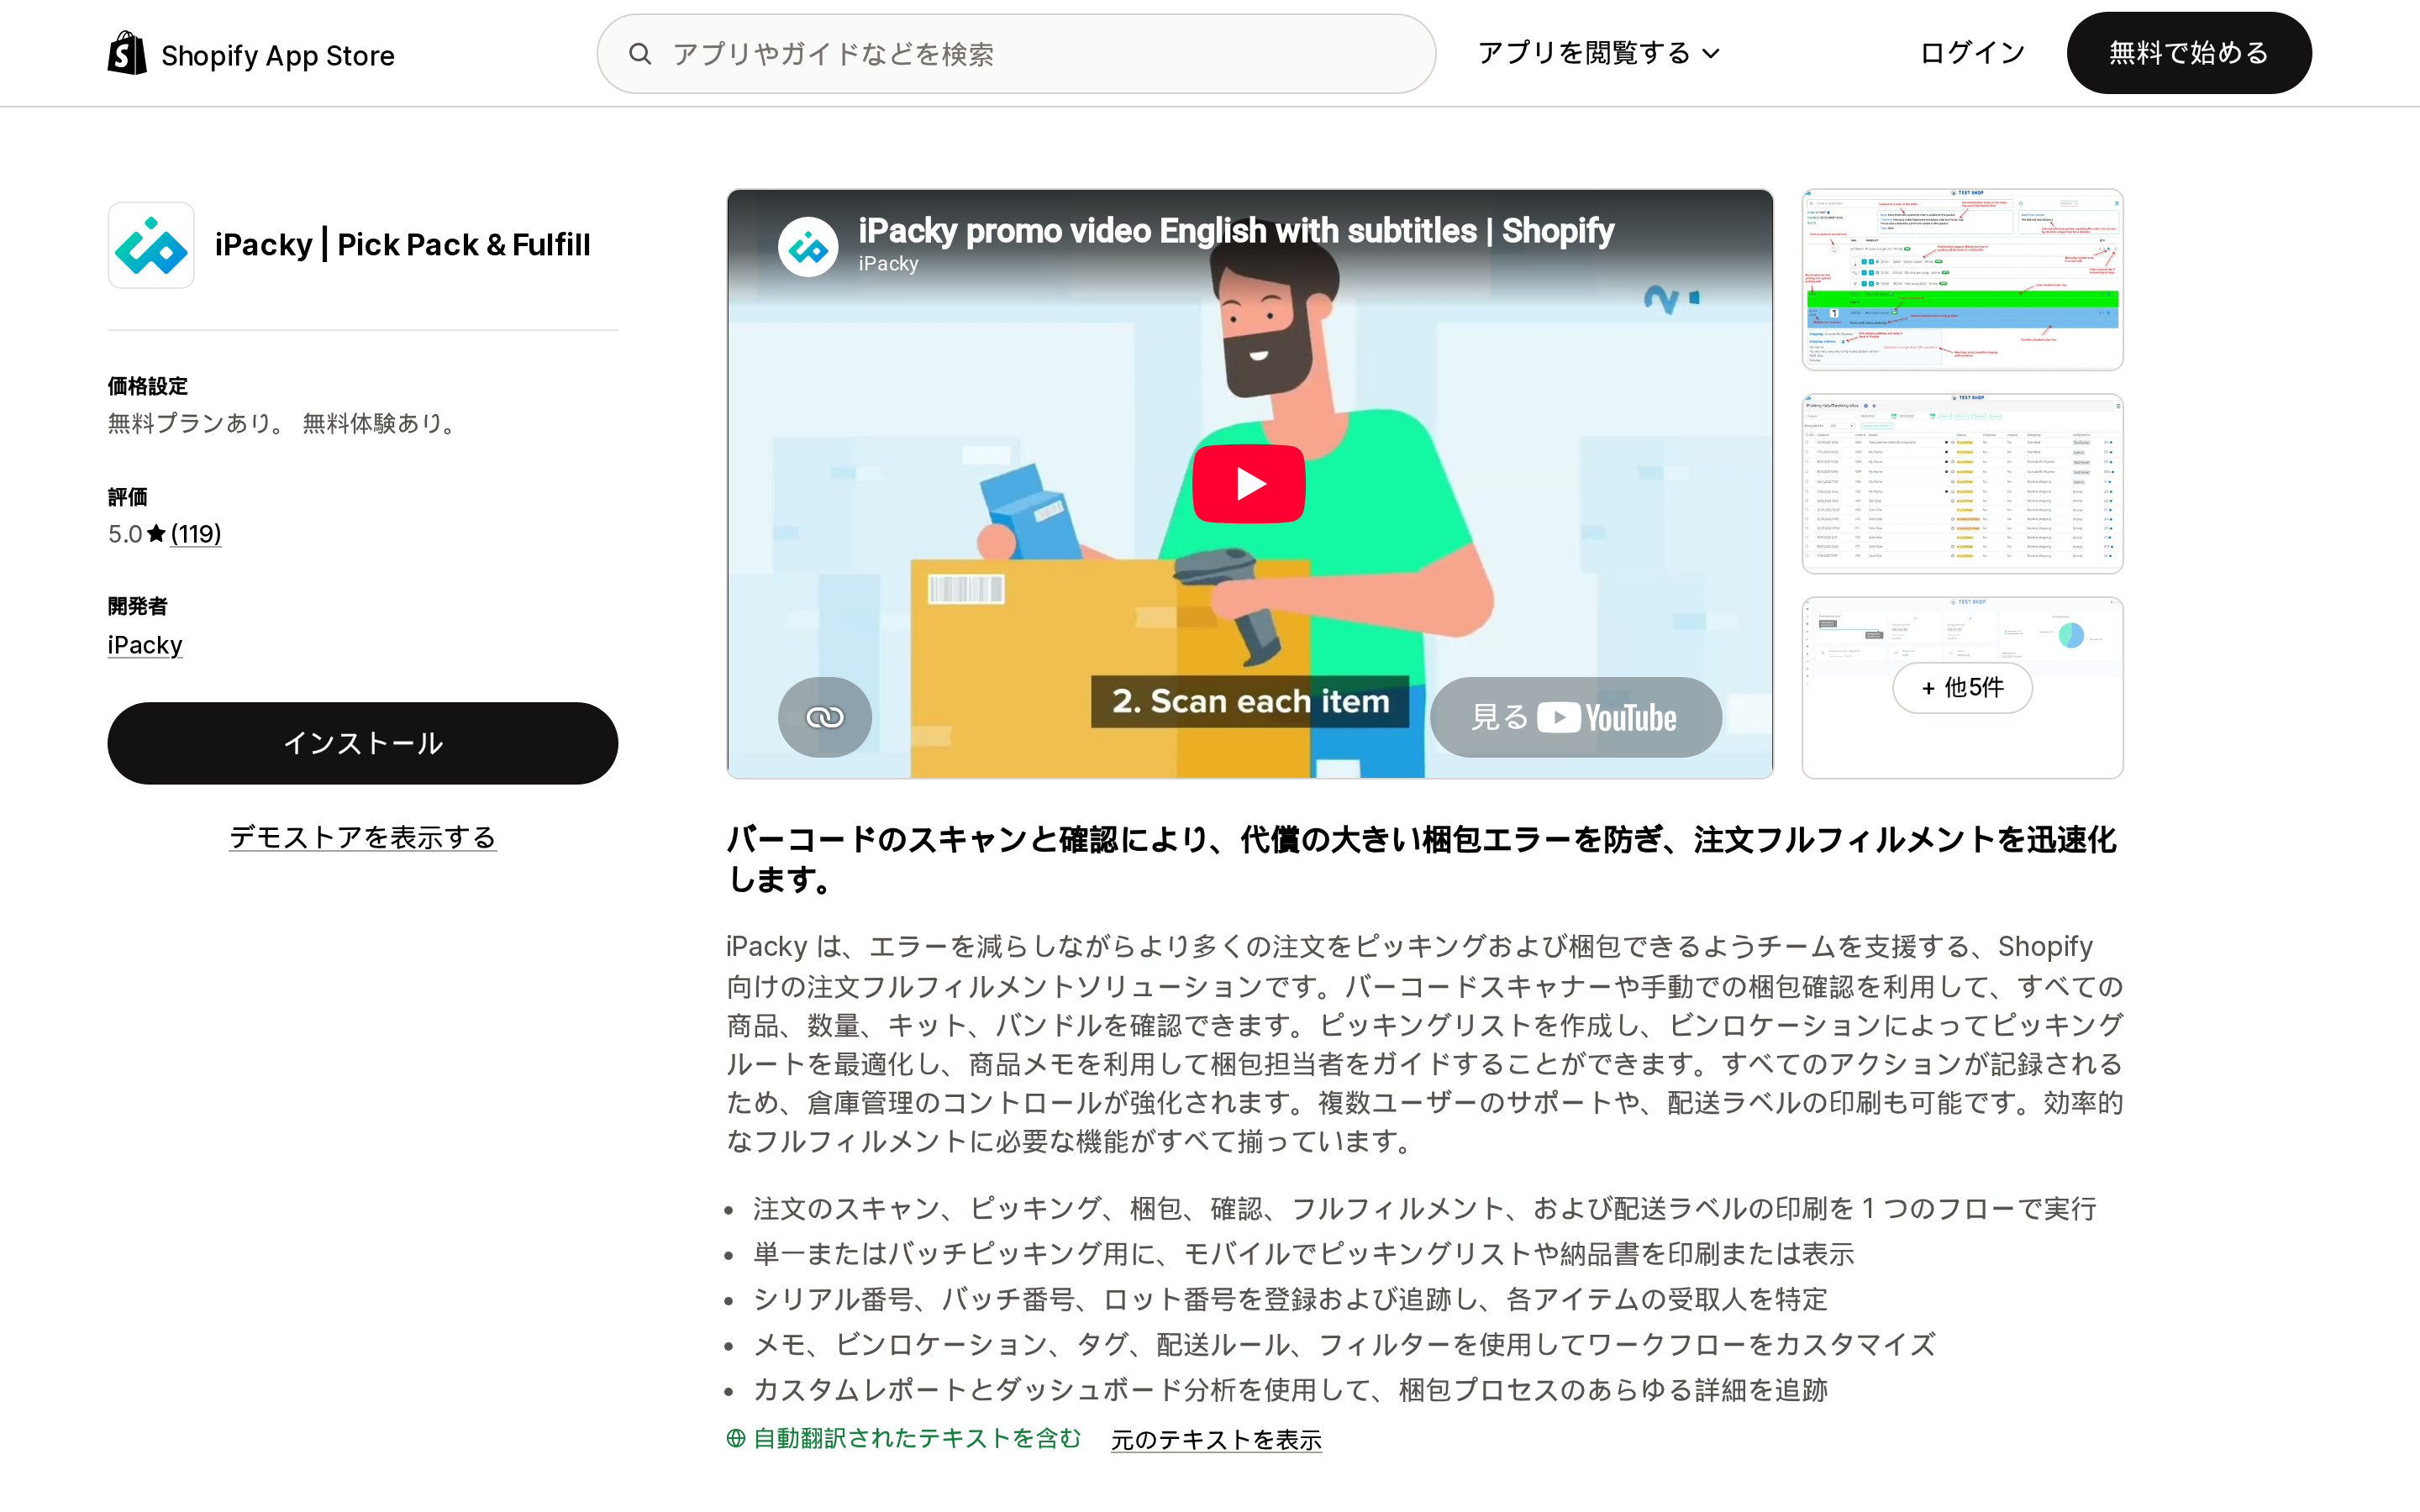
Task: Click the + 他5件 more images button
Action: point(1962,687)
